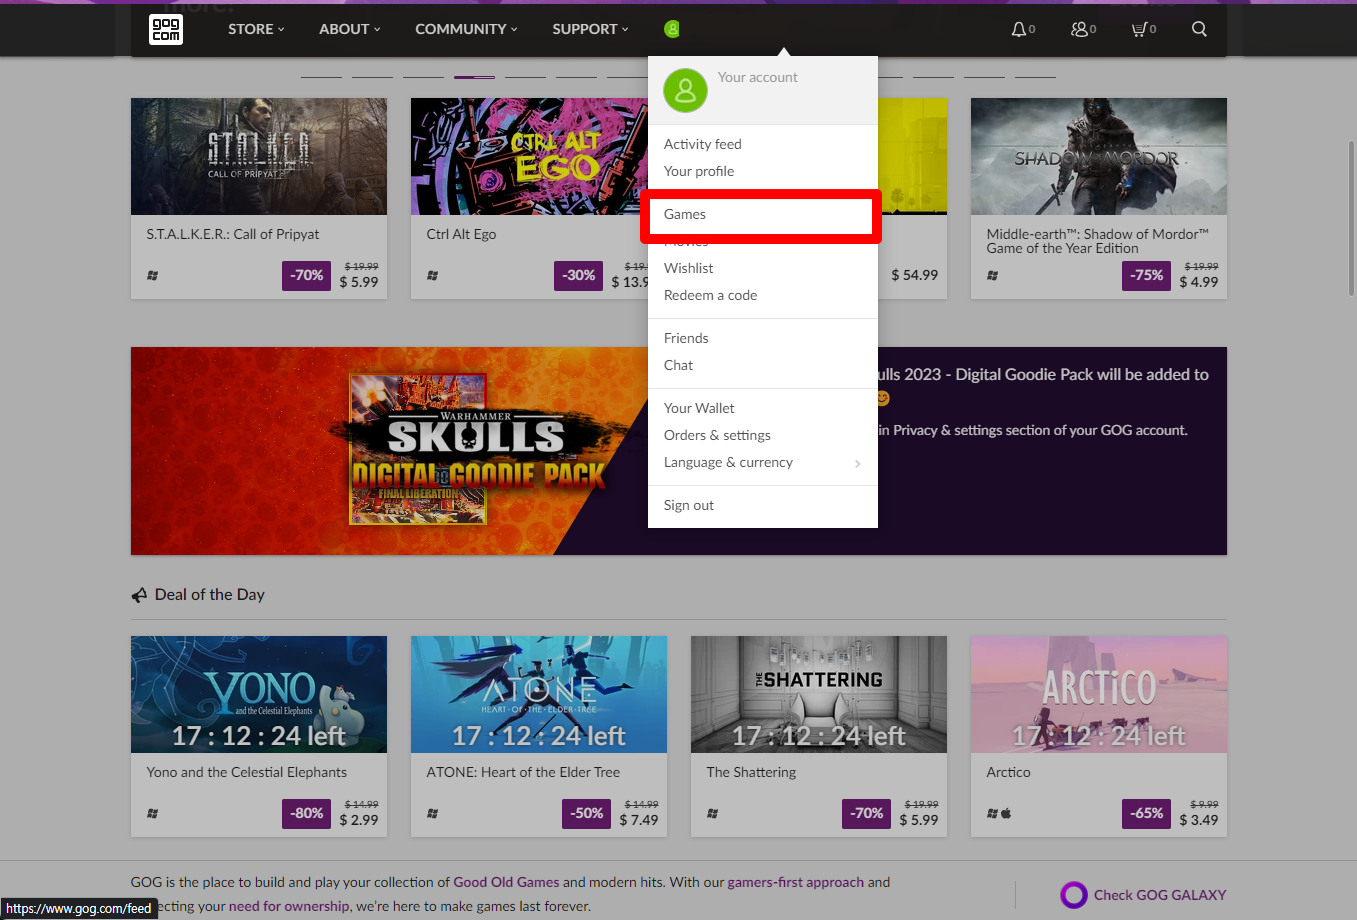
Task: Open the S.T.A.L.K.E.R. Call of Pripyat thumbnail
Action: click(259, 156)
